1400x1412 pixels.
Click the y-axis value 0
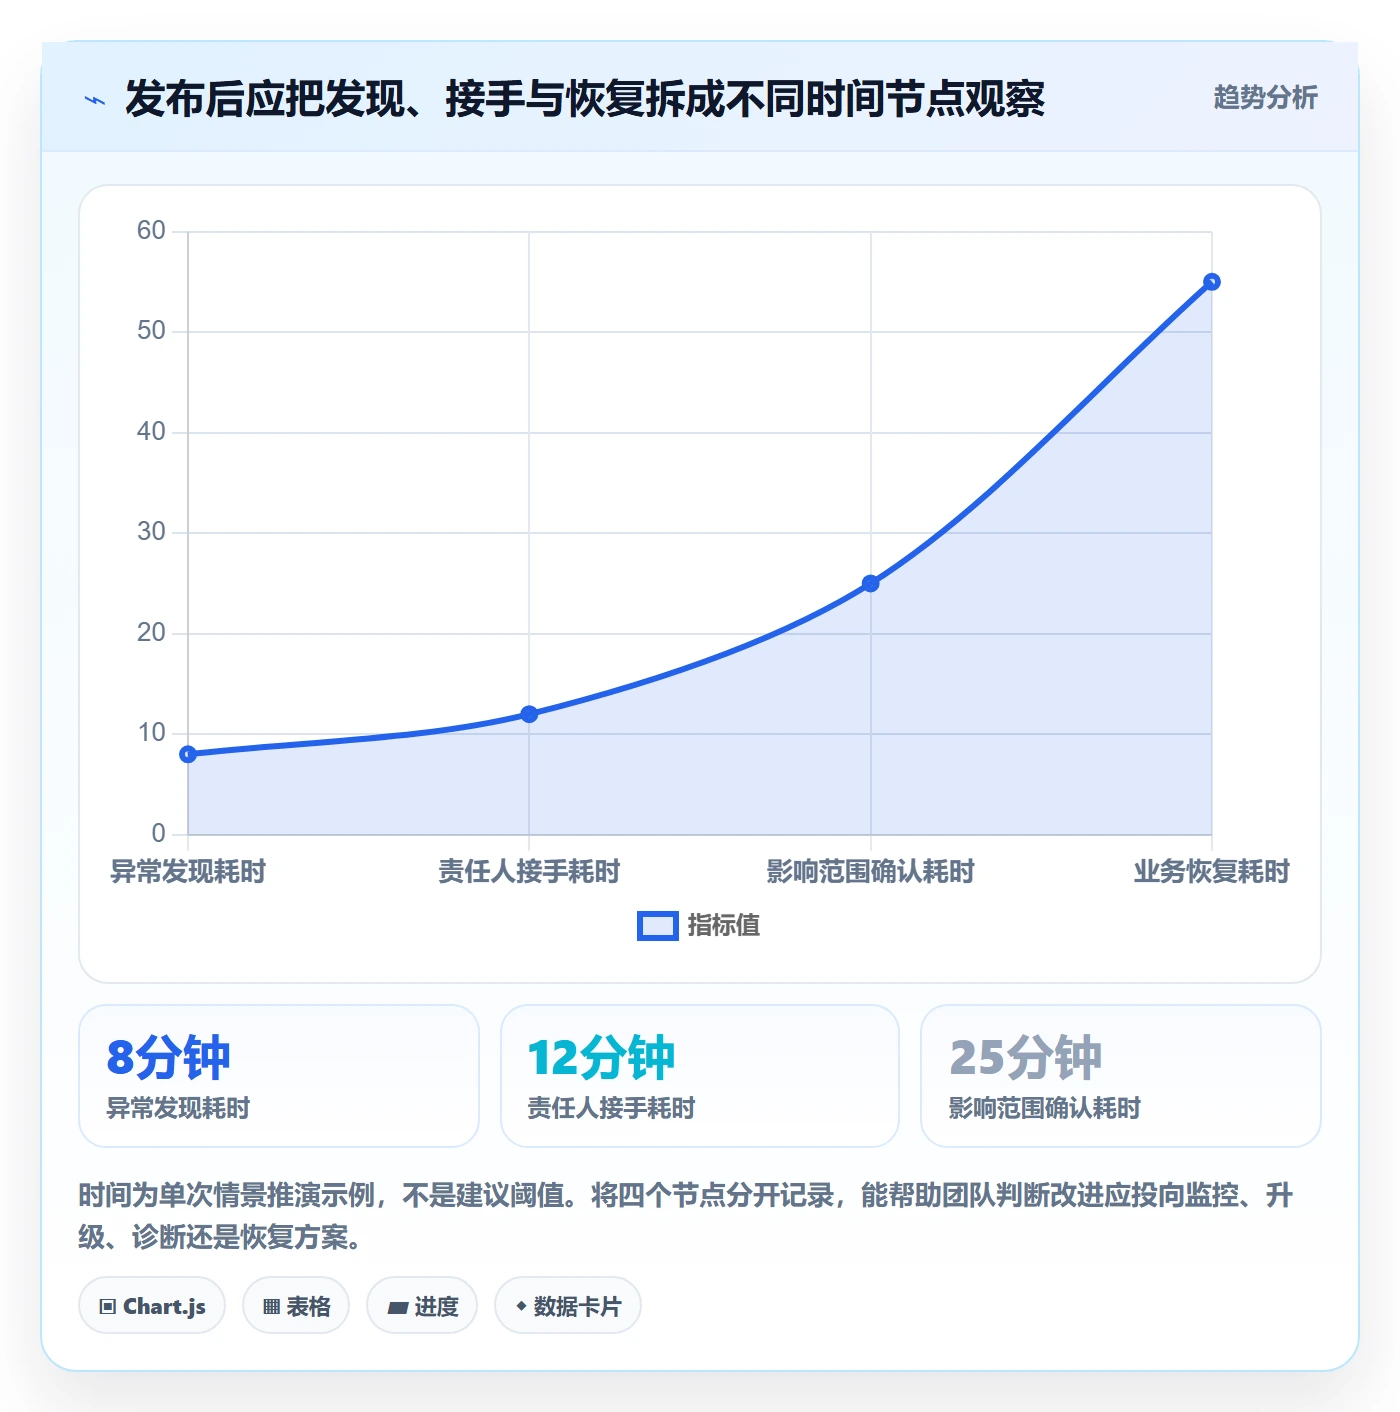point(158,834)
